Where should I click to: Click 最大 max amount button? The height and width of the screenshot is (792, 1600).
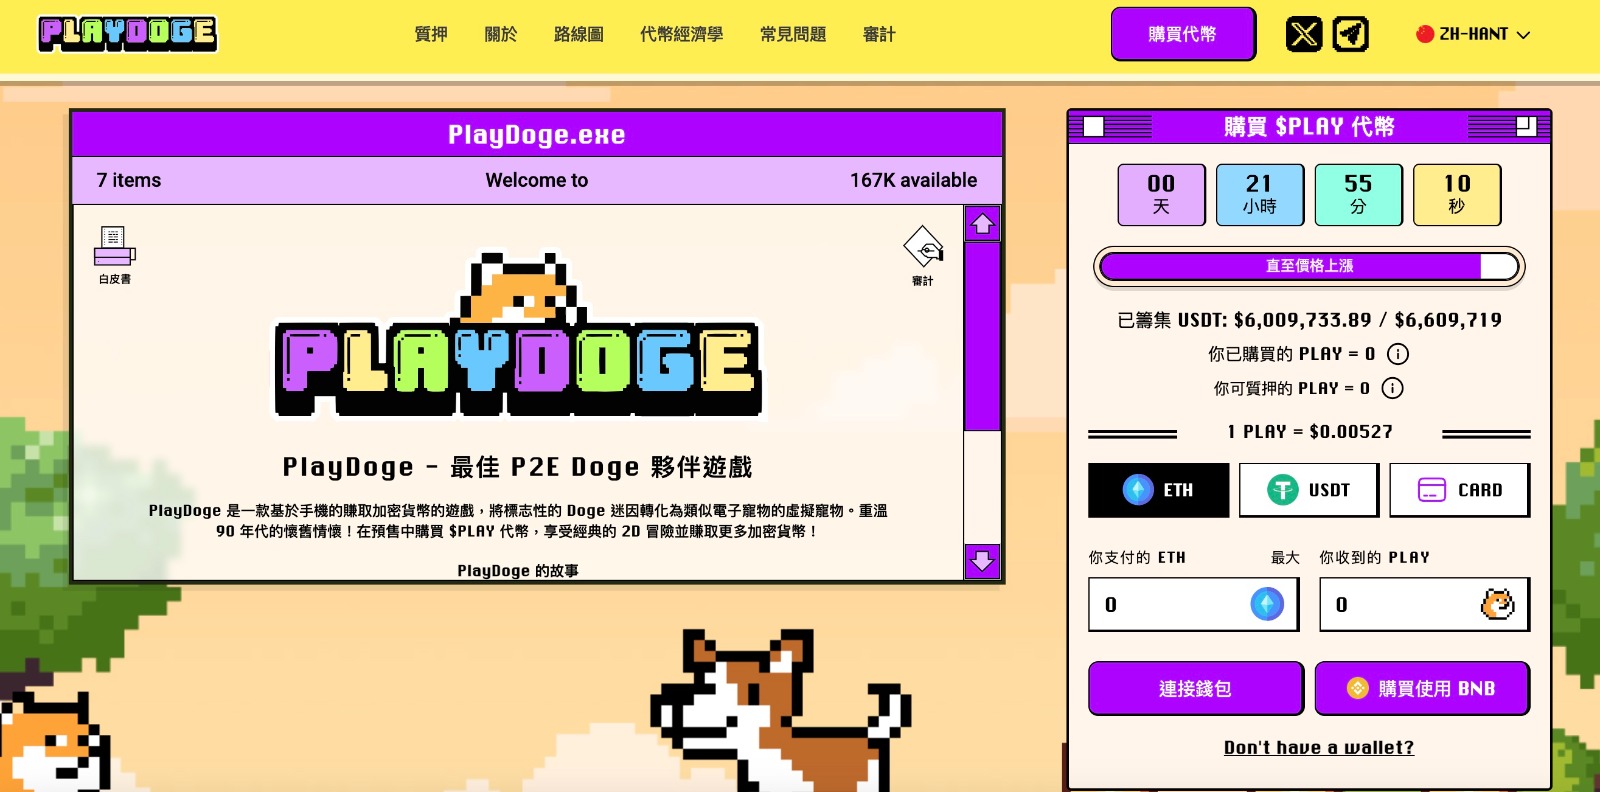1285,557
